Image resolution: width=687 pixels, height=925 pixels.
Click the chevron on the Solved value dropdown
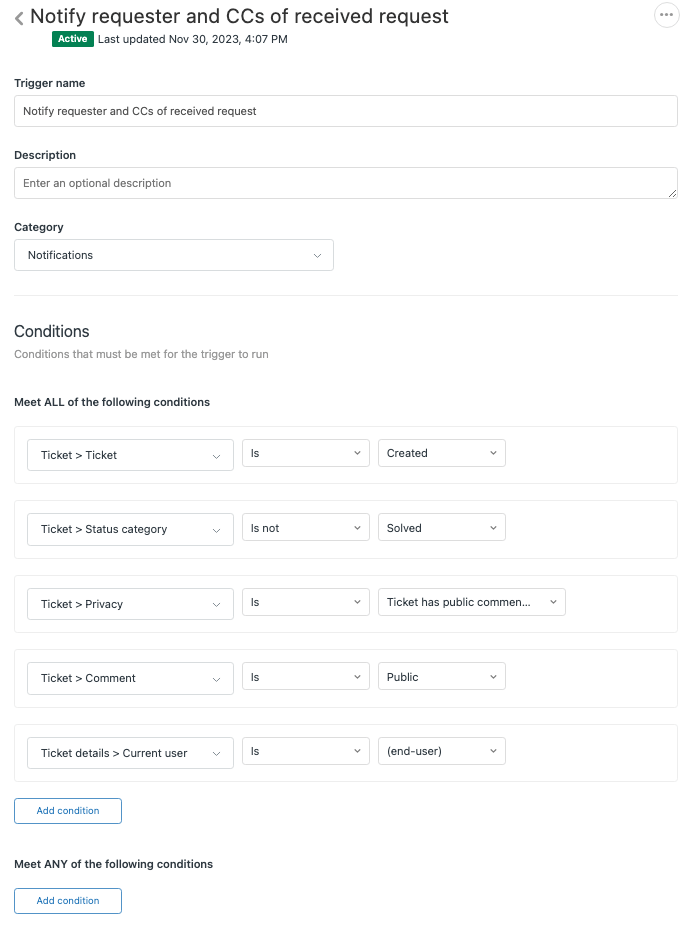(492, 527)
